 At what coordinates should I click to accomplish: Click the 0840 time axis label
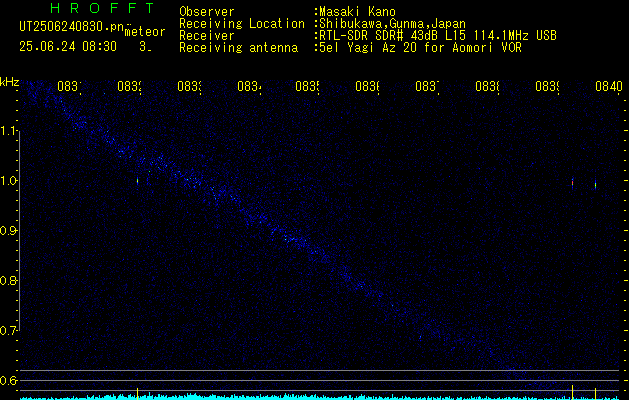609,86
